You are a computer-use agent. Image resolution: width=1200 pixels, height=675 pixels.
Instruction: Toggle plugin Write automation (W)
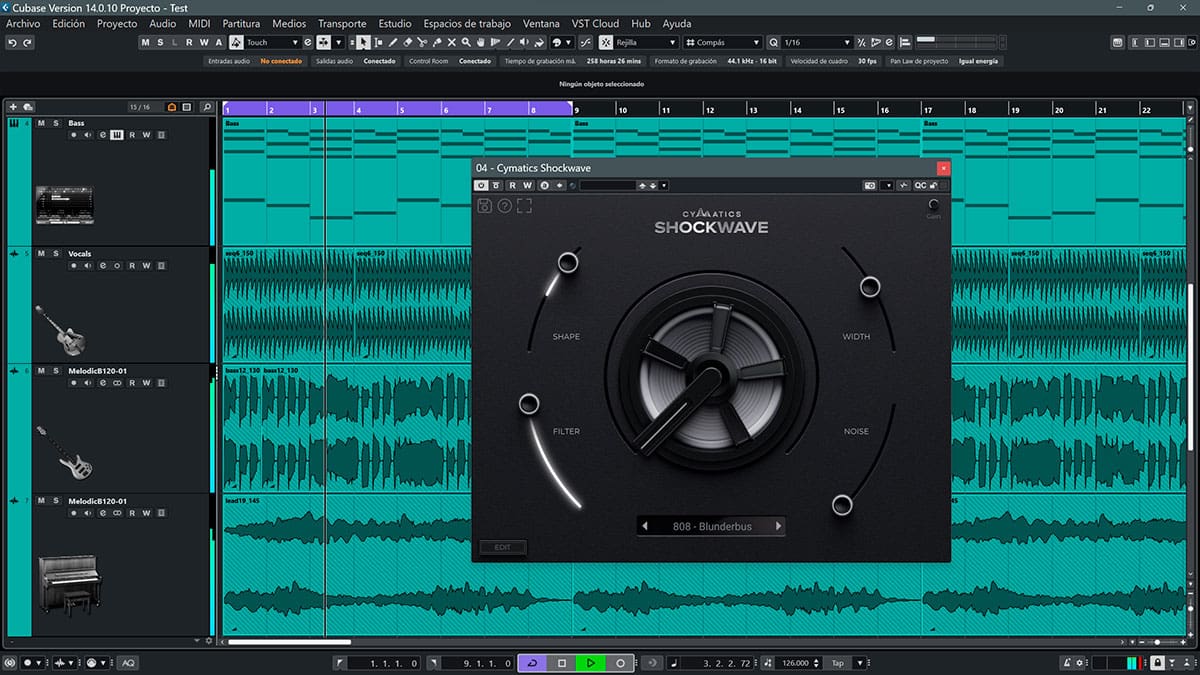(x=527, y=185)
